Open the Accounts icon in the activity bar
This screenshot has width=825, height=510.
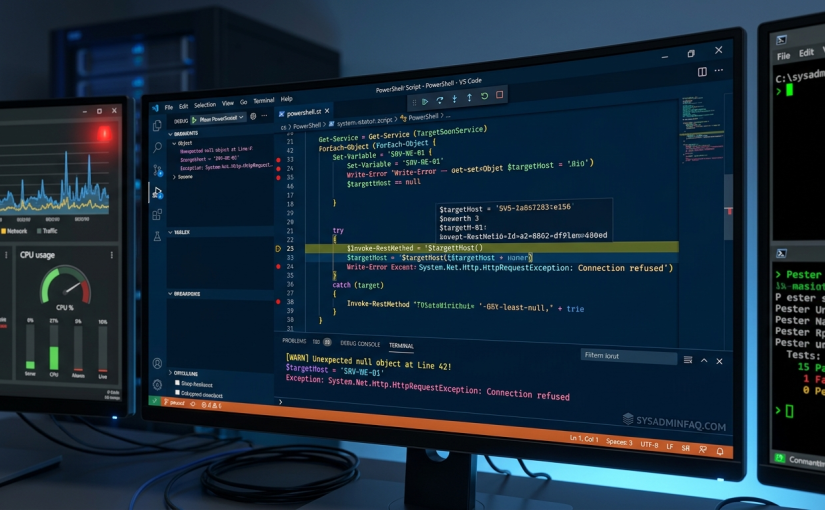(157, 363)
